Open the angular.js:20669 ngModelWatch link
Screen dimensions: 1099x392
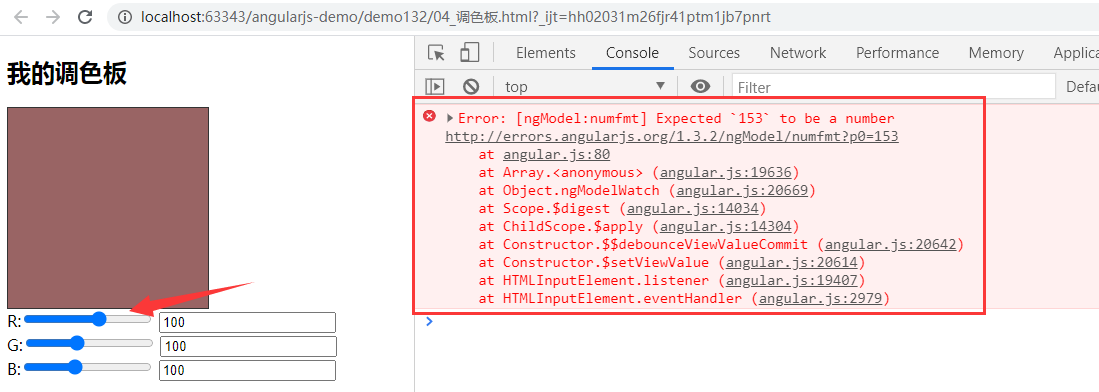tap(742, 190)
